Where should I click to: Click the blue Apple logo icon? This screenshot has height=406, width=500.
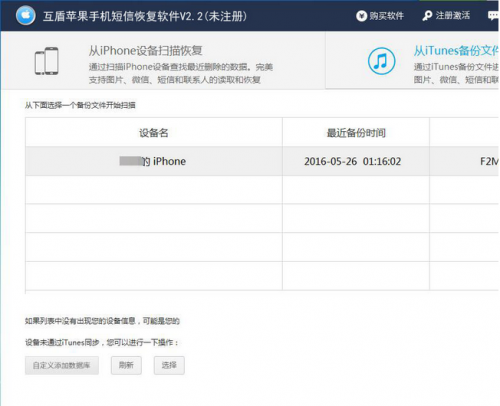(26, 16)
